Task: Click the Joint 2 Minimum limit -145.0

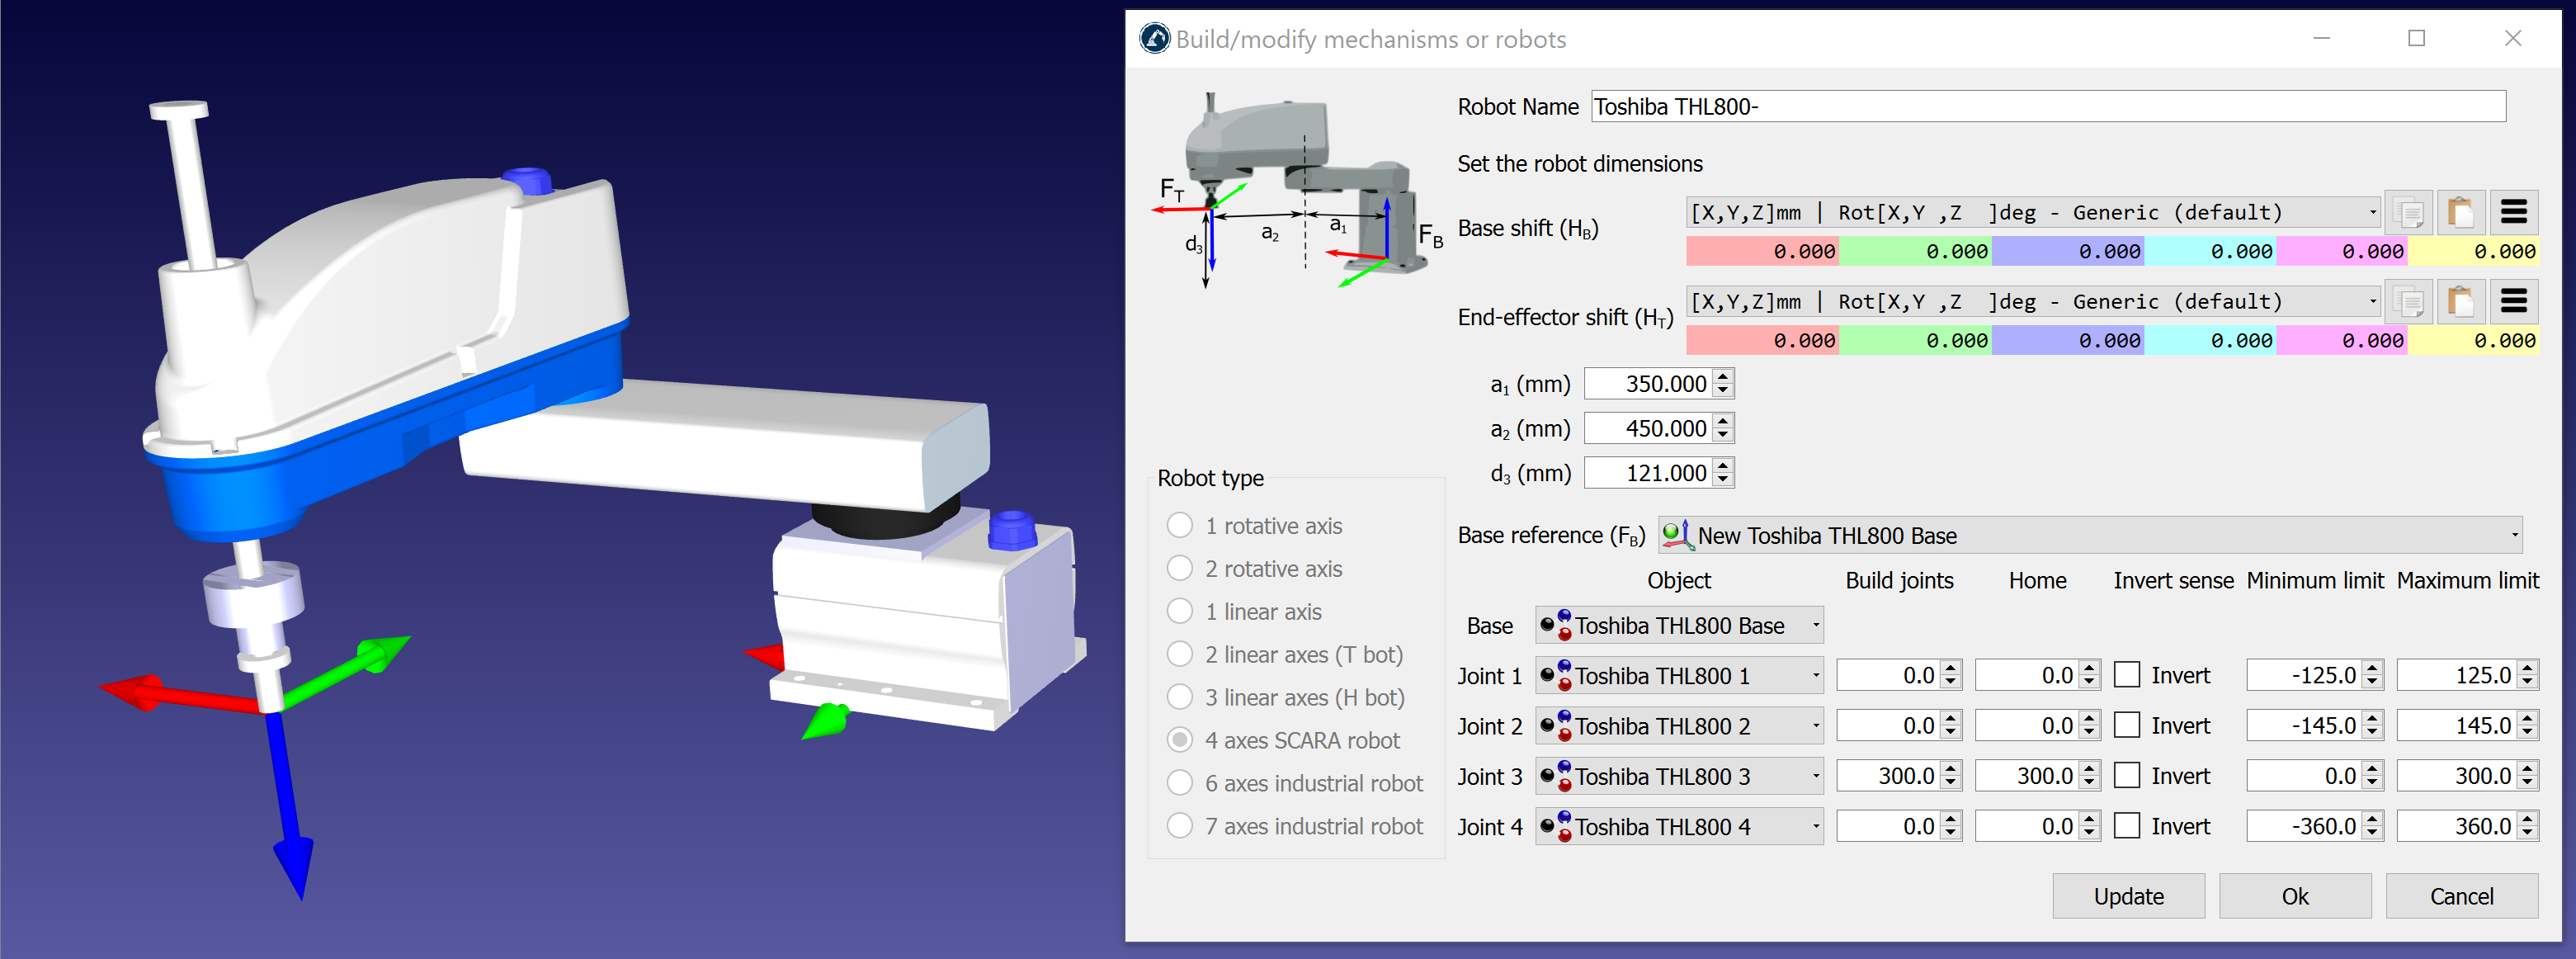Action: tap(2306, 726)
